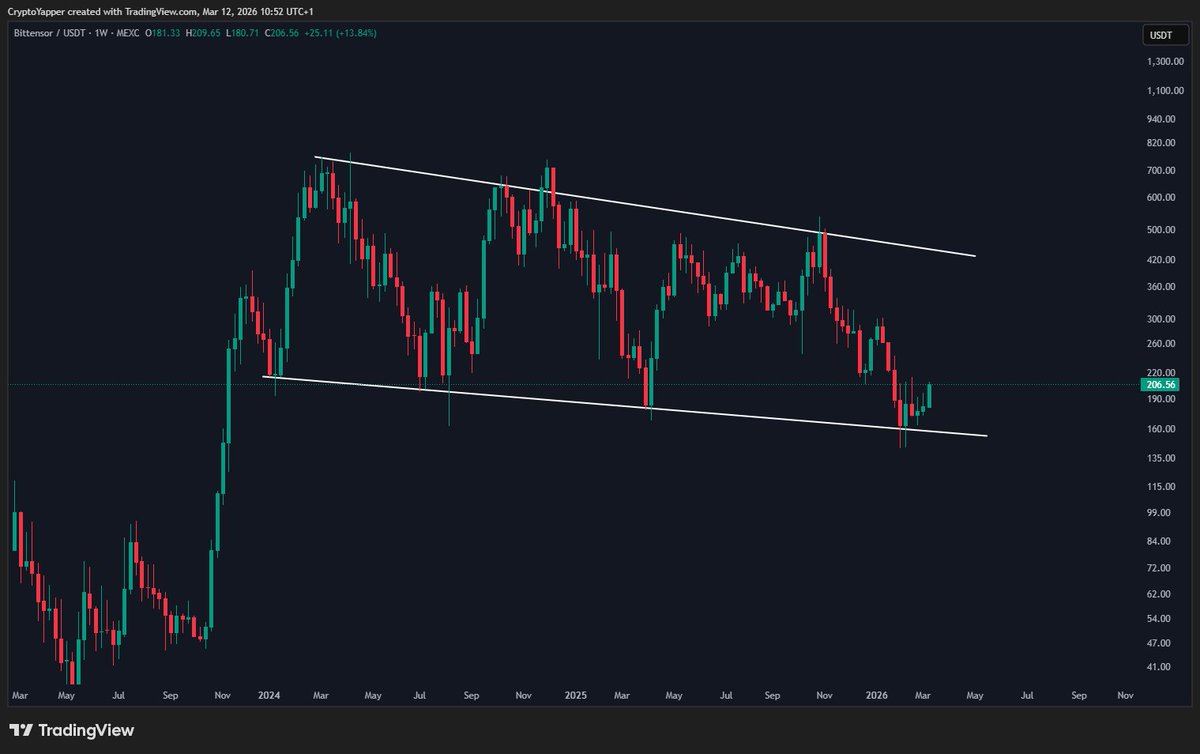Click the 820.00 price axis label
Image resolution: width=1200 pixels, height=754 pixels.
coord(1161,143)
